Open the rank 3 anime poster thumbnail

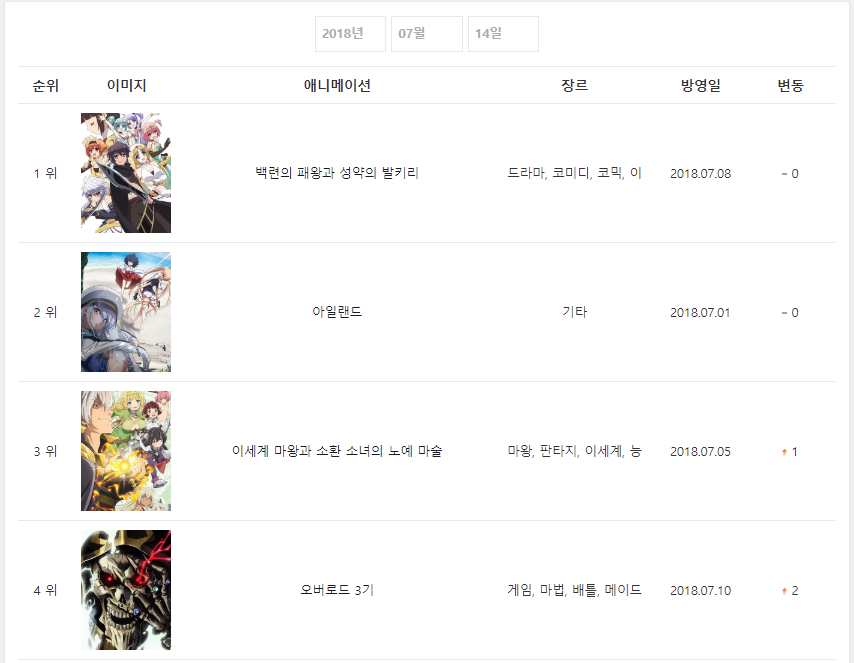tap(126, 451)
